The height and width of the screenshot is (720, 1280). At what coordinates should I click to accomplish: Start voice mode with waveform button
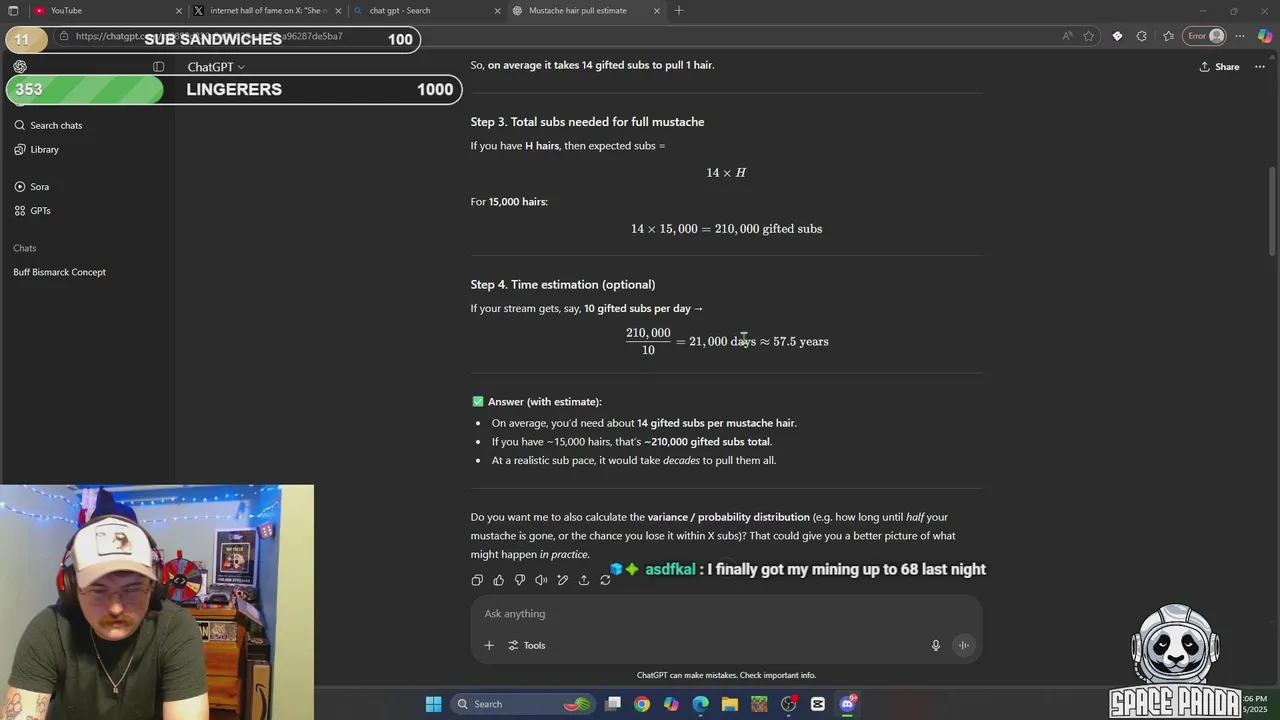[x=964, y=645]
